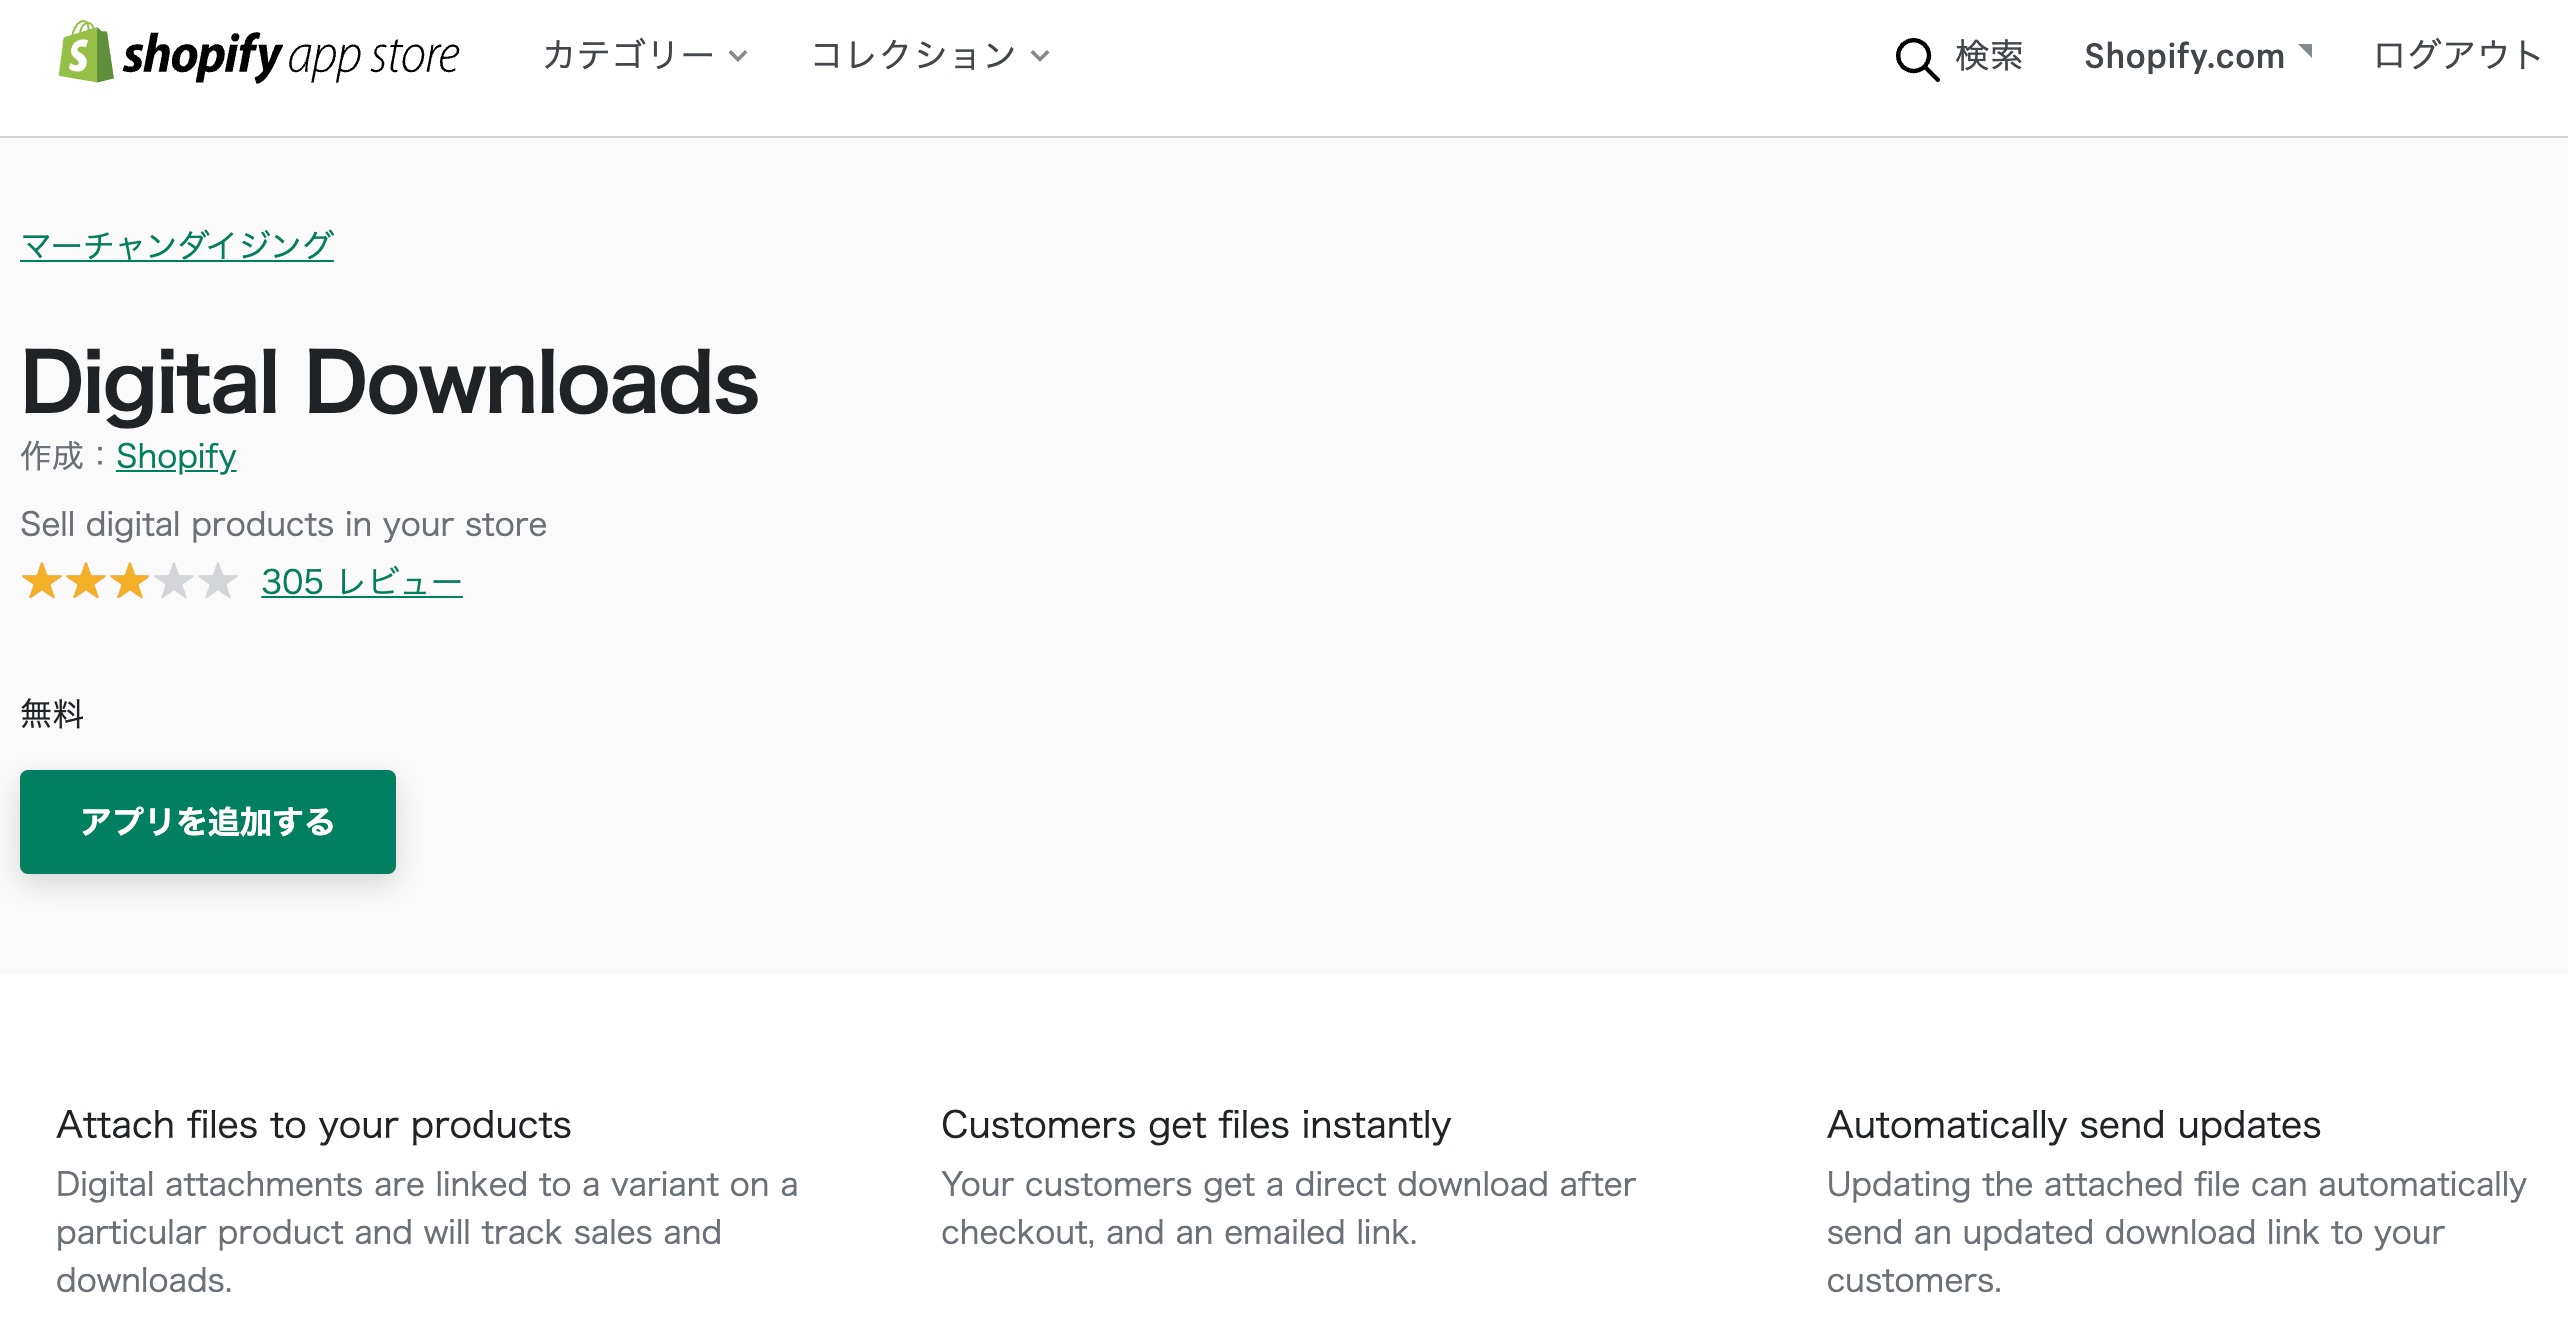Click the 無料 price label
This screenshot has height=1334, width=2568.
point(52,714)
